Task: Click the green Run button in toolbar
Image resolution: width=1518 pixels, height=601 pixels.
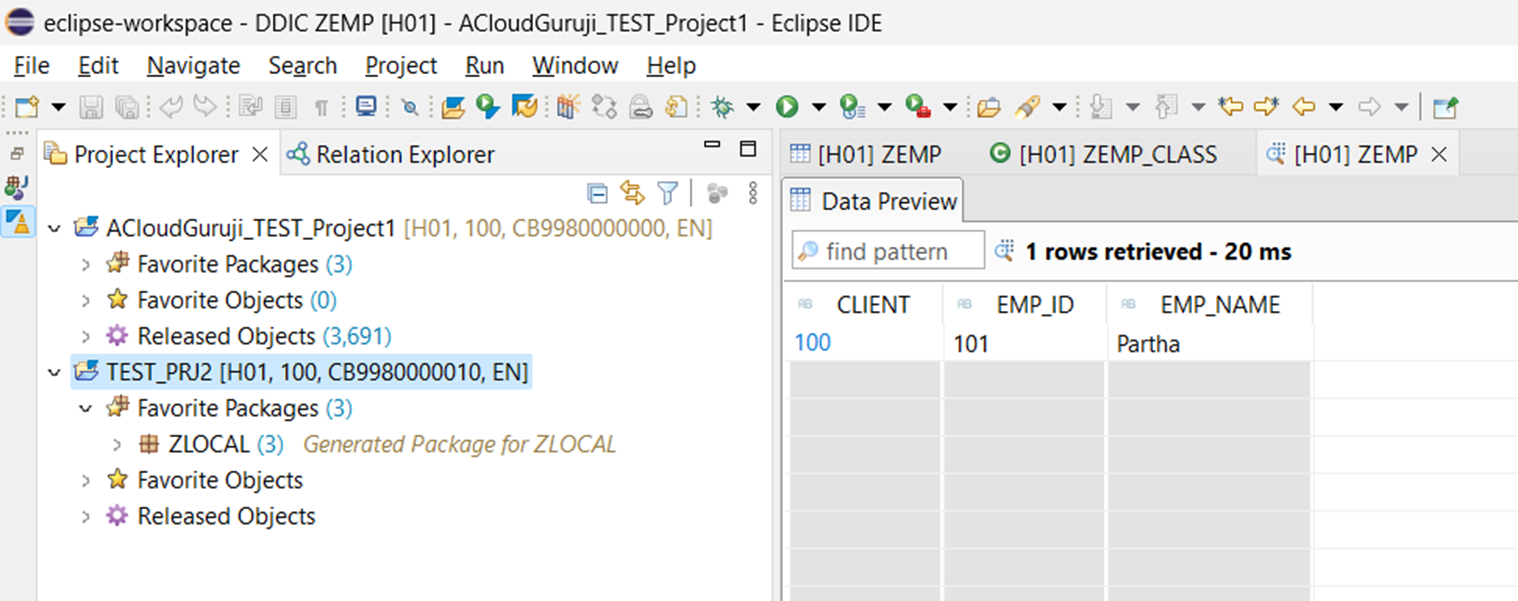Action: (787, 106)
